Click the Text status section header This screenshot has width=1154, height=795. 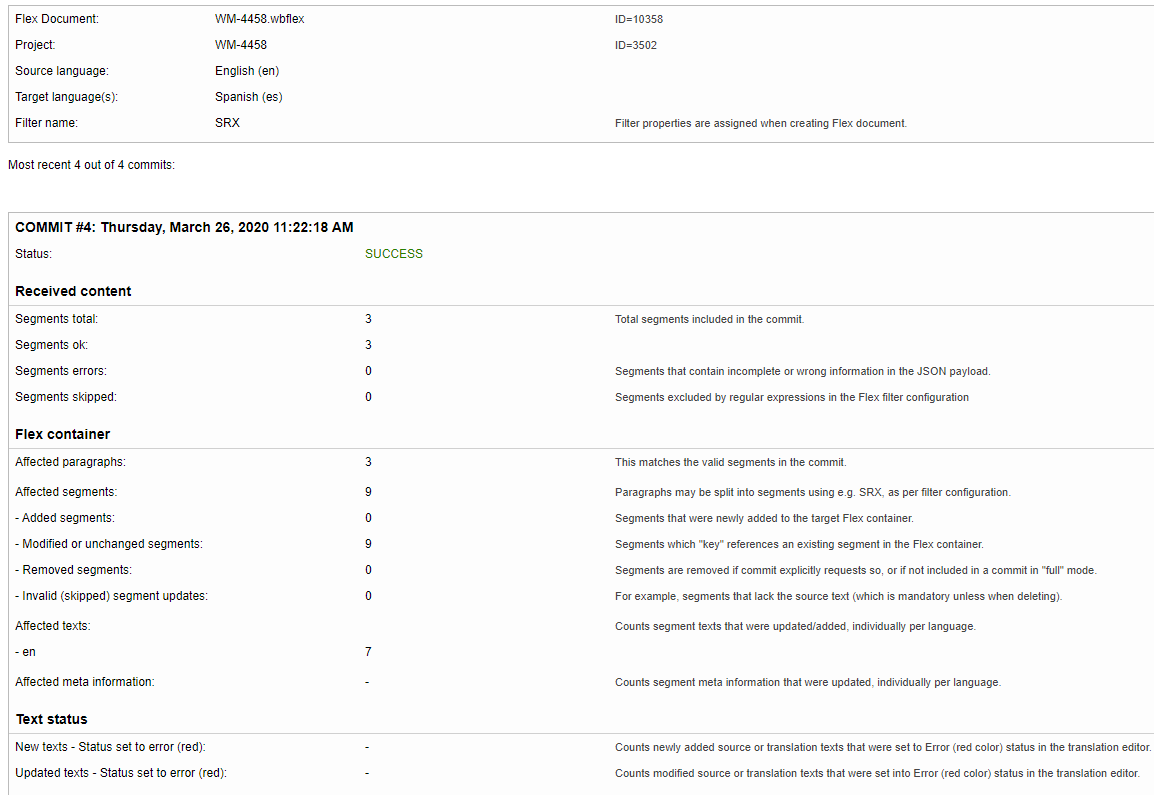click(x=51, y=719)
